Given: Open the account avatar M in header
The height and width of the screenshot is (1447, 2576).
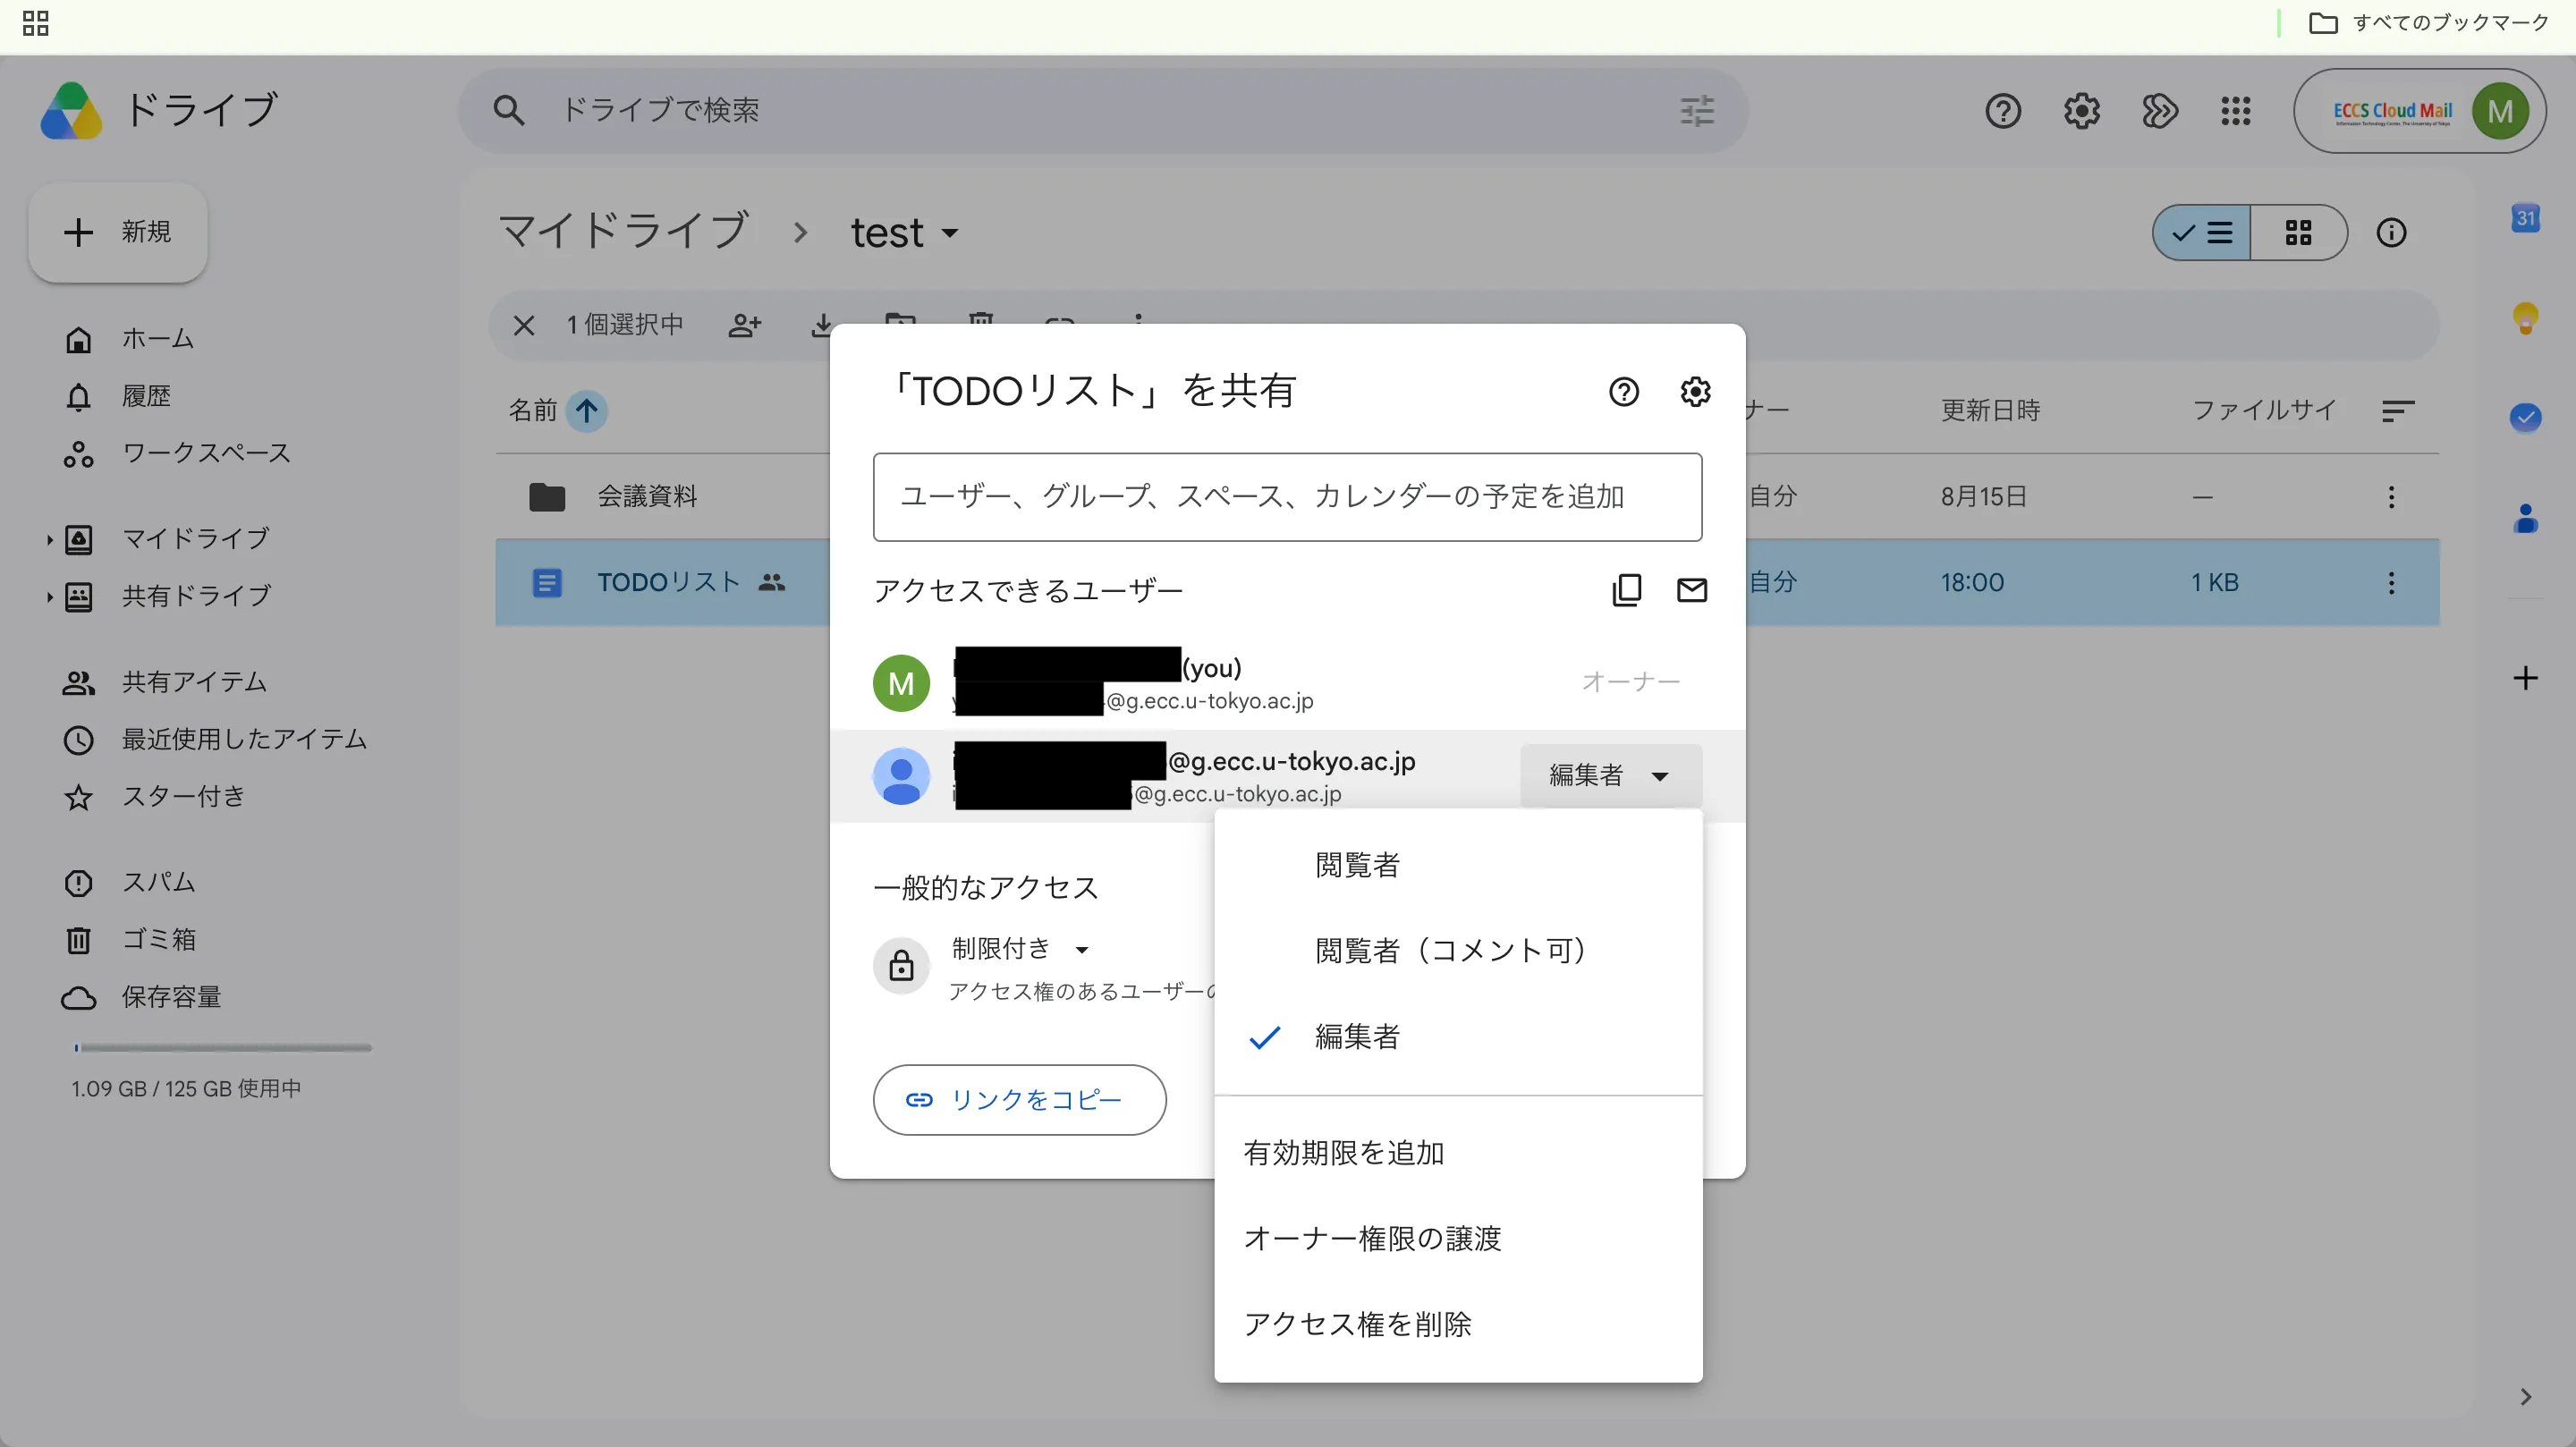Looking at the screenshot, I should pos(2500,110).
